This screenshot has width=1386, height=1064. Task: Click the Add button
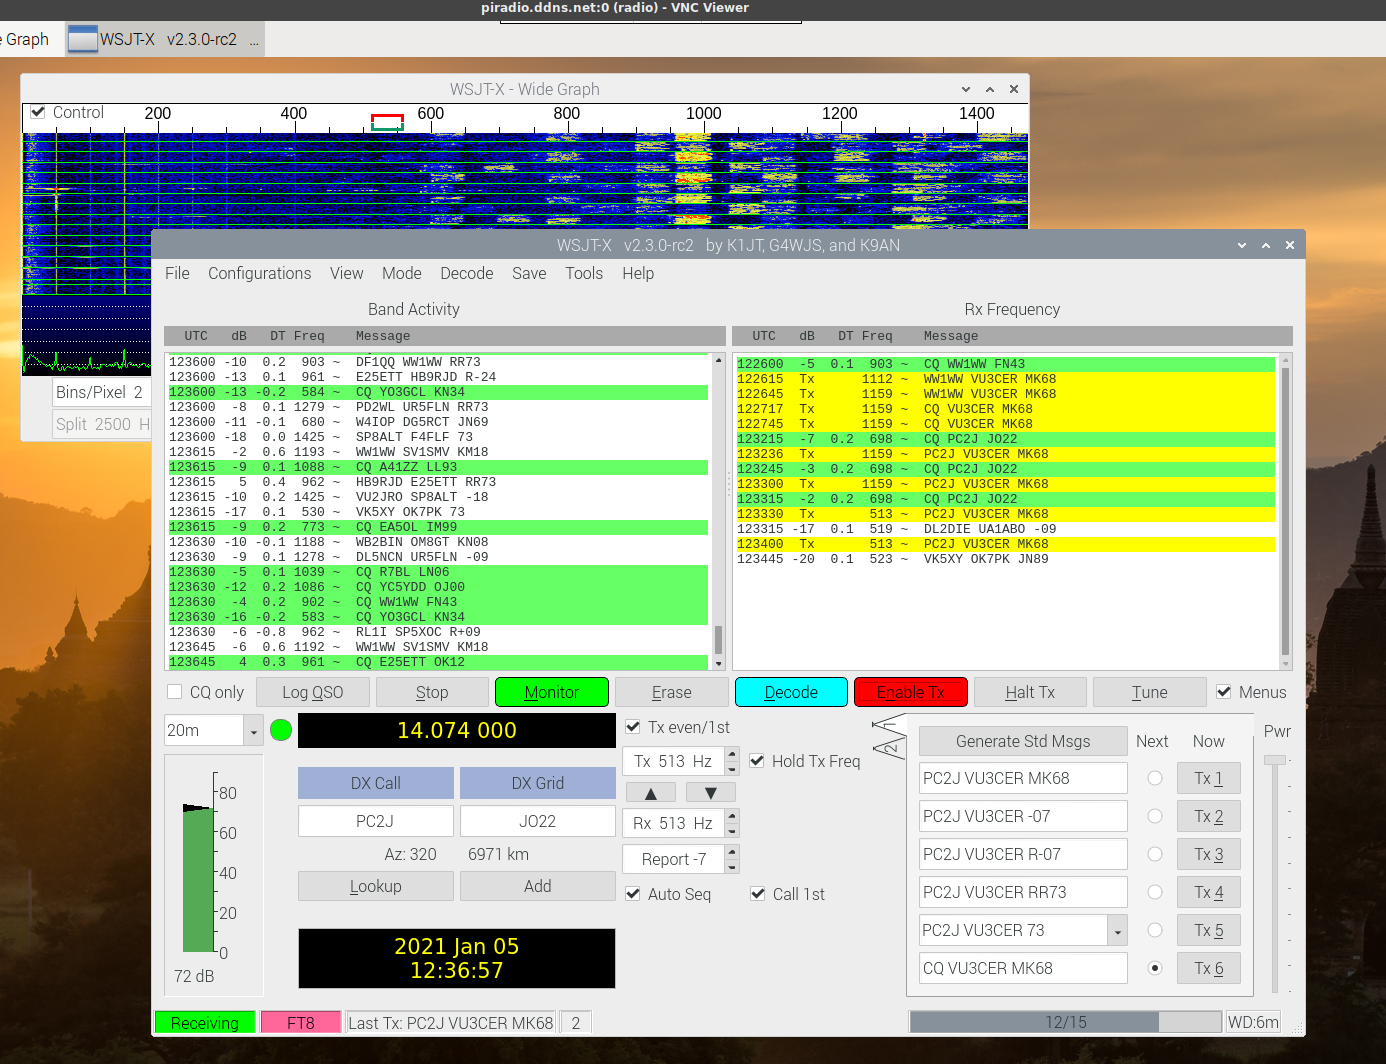click(x=538, y=886)
